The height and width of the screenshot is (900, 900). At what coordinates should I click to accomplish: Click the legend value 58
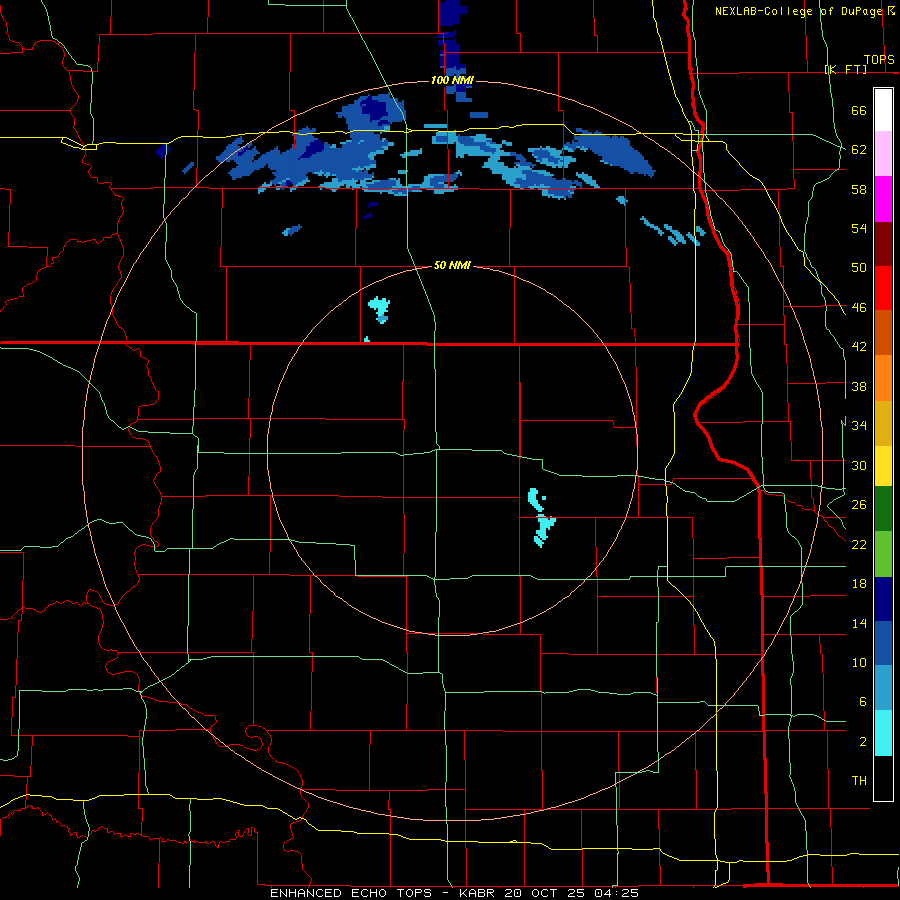(859, 189)
